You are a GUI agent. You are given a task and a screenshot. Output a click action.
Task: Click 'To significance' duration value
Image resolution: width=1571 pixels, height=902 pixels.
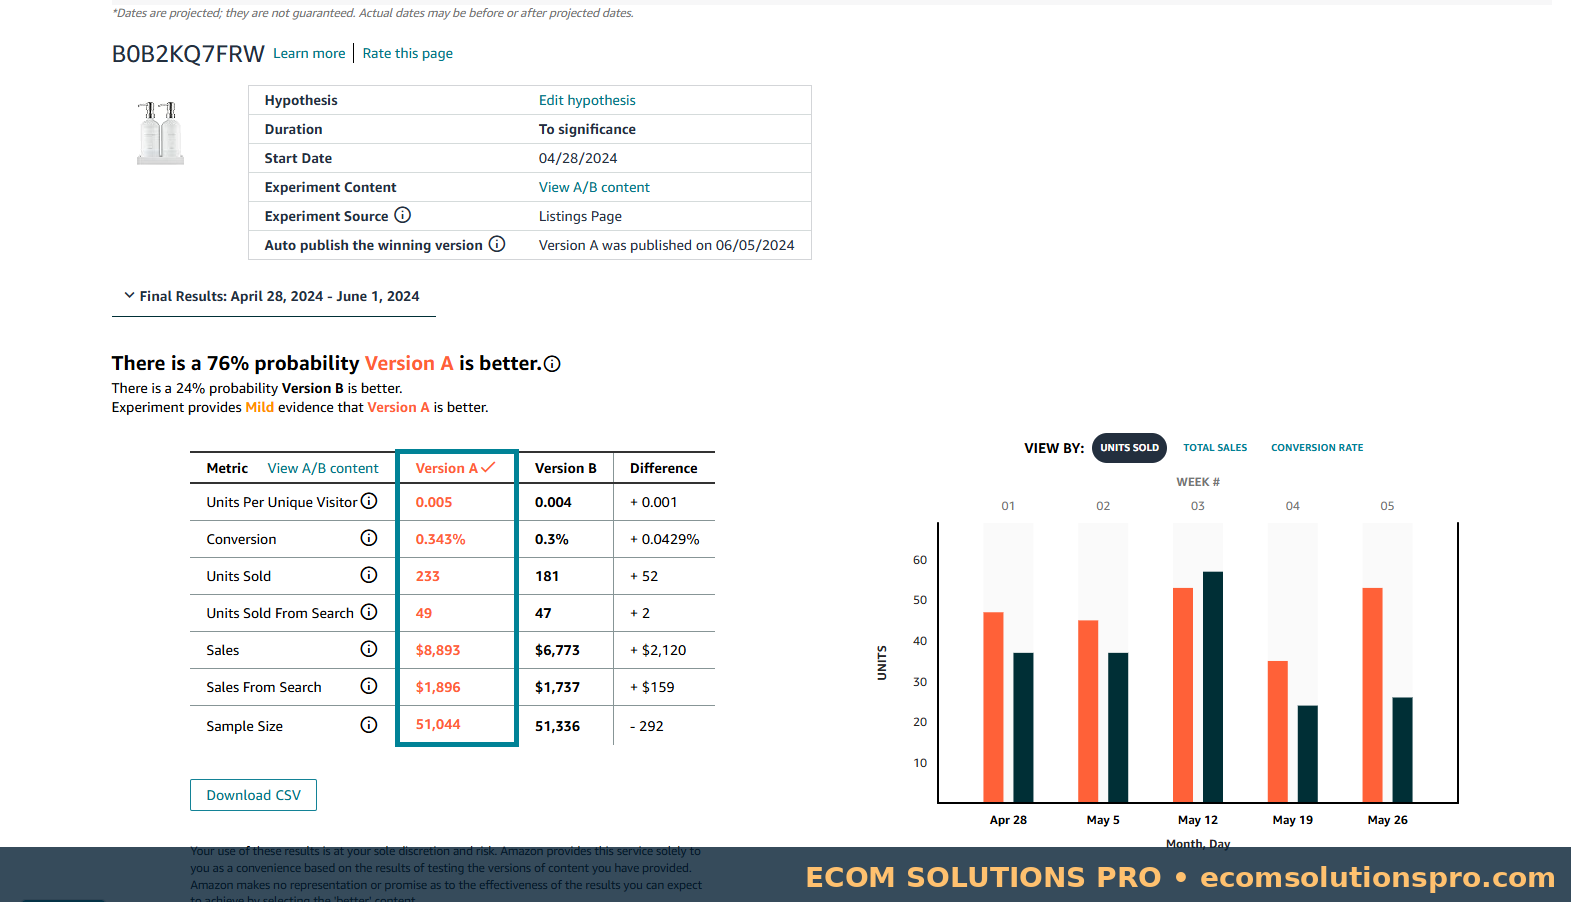tap(587, 129)
